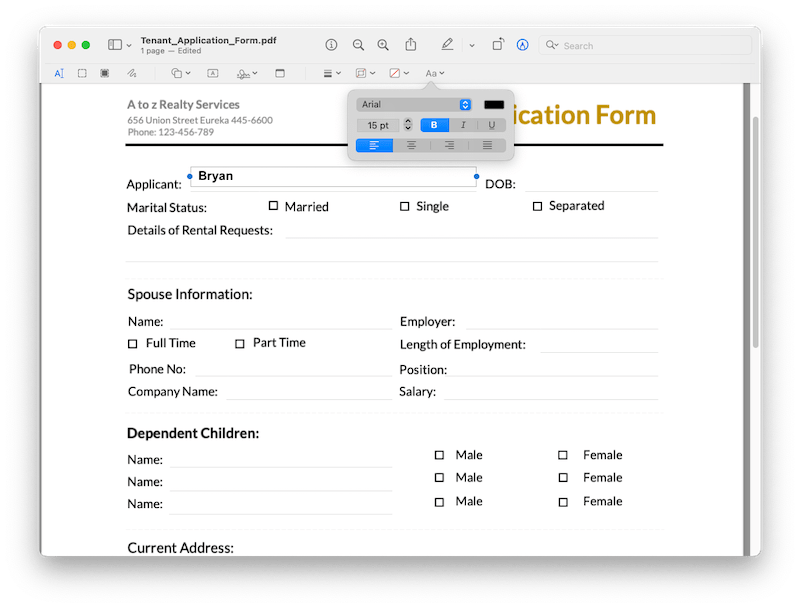This screenshot has width=800, height=608.
Task: Open the search options magnifier menu
Action: pos(552,45)
